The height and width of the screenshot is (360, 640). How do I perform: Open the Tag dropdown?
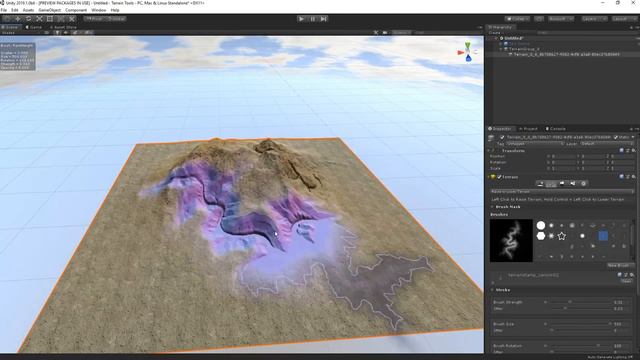(535, 144)
